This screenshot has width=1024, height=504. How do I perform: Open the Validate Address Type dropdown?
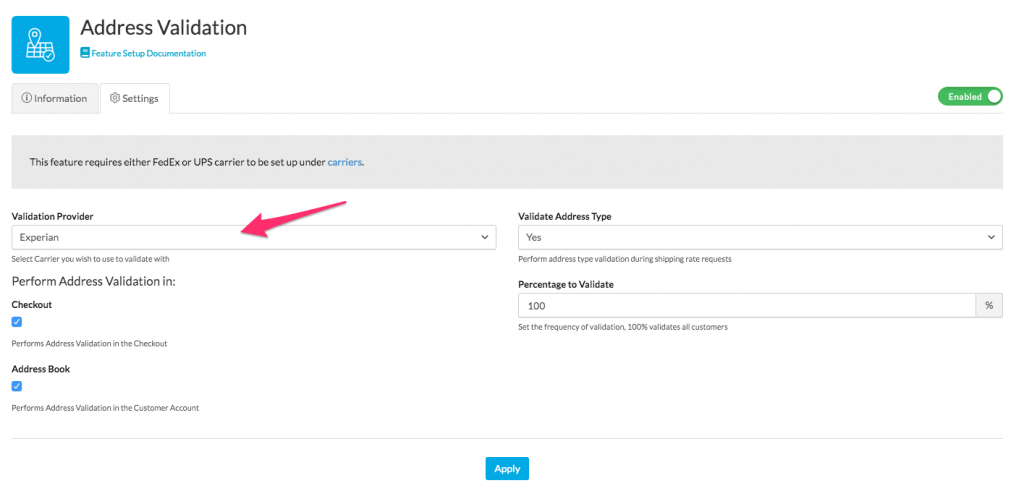(760, 238)
